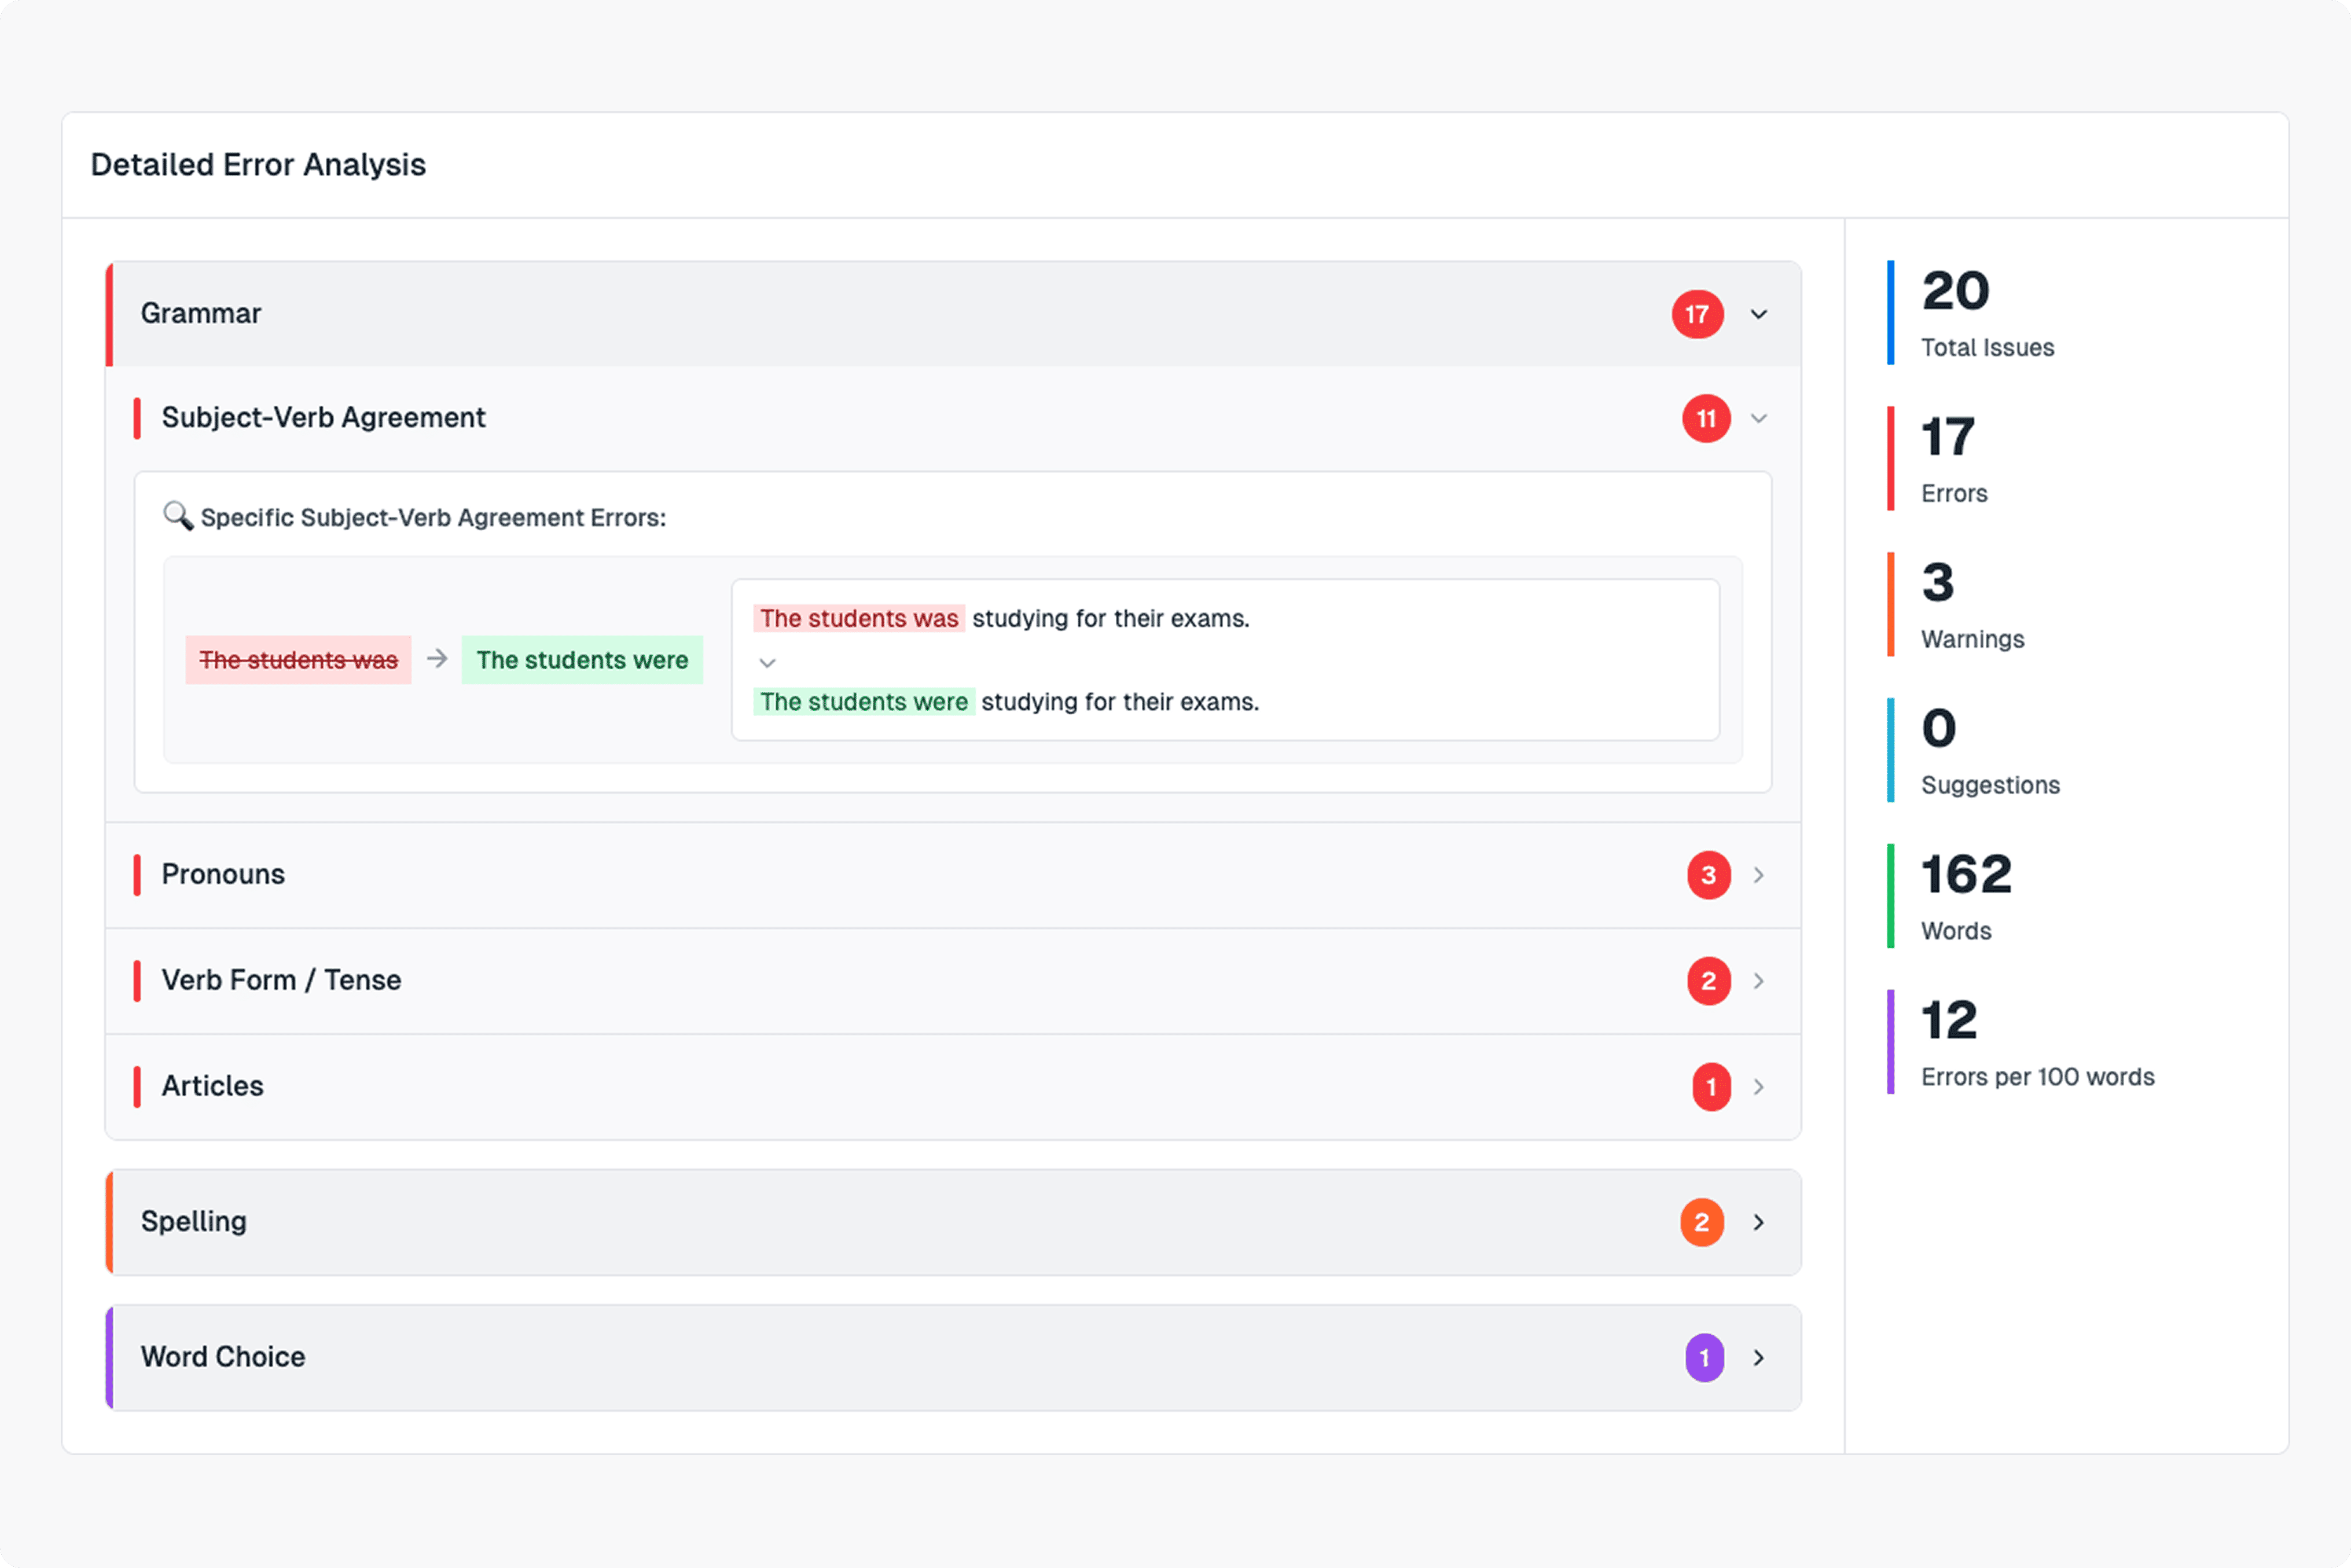Click the struck-through 'The students was' chip
2351x1568 pixels.
pos(298,660)
